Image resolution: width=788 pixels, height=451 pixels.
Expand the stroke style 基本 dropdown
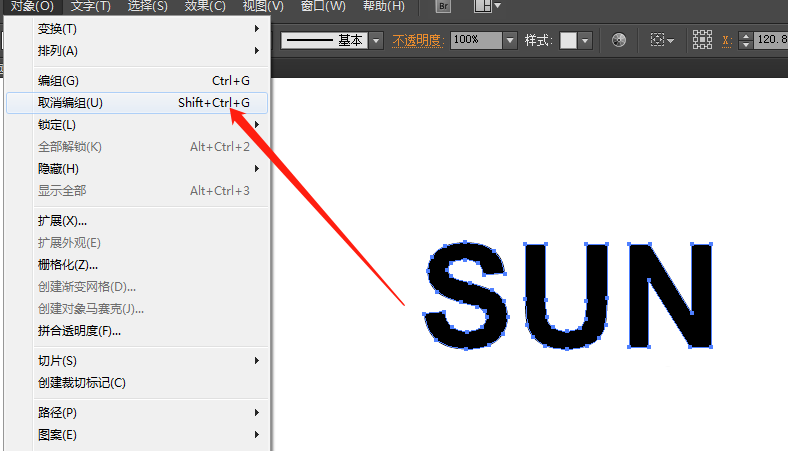tap(376, 41)
